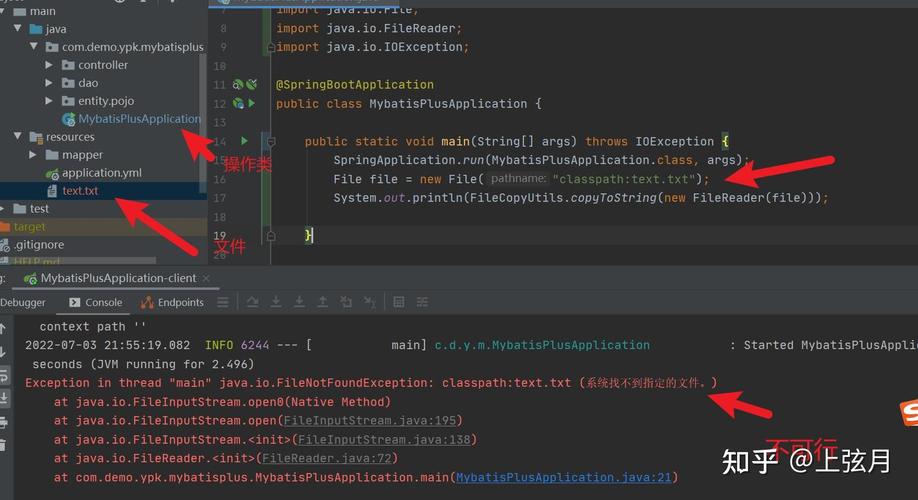The height and width of the screenshot is (500, 918).
Task: Click Spring bean gutter icon at line 11
Action: pyautogui.click(x=238, y=85)
